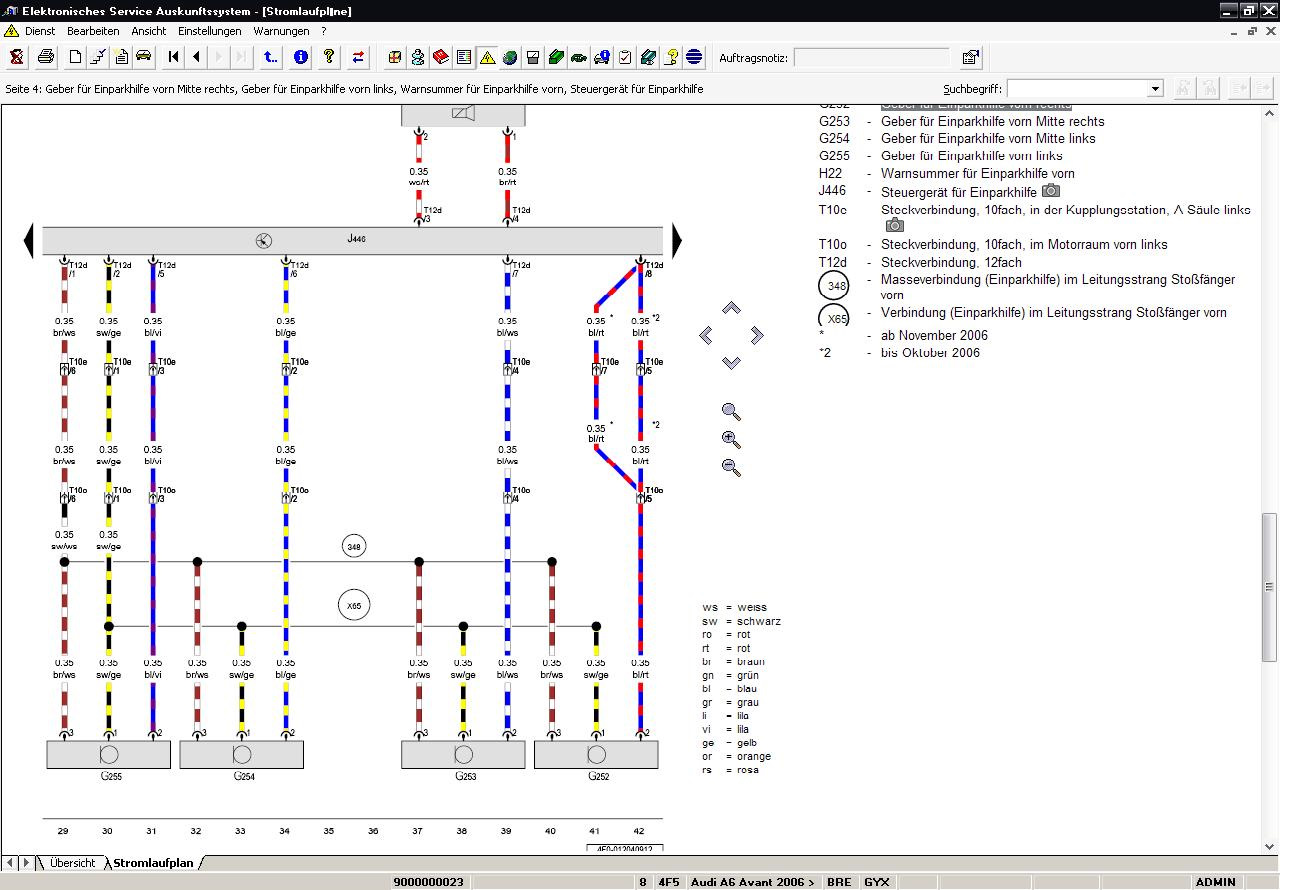Go to previous page arrow

coord(197,57)
